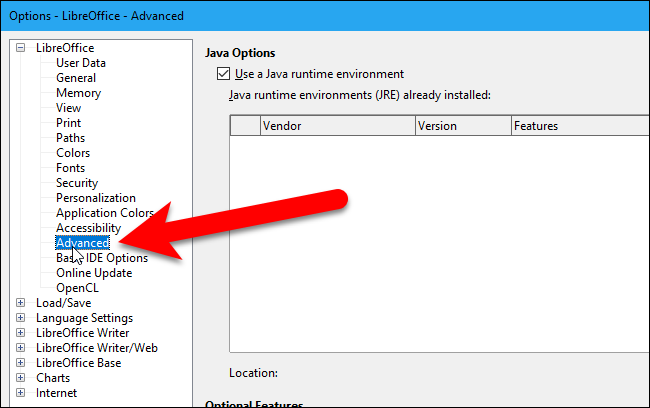Viewport: 650px width, 408px height.
Task: Expand the Language Settings node
Action: click(x=20, y=318)
